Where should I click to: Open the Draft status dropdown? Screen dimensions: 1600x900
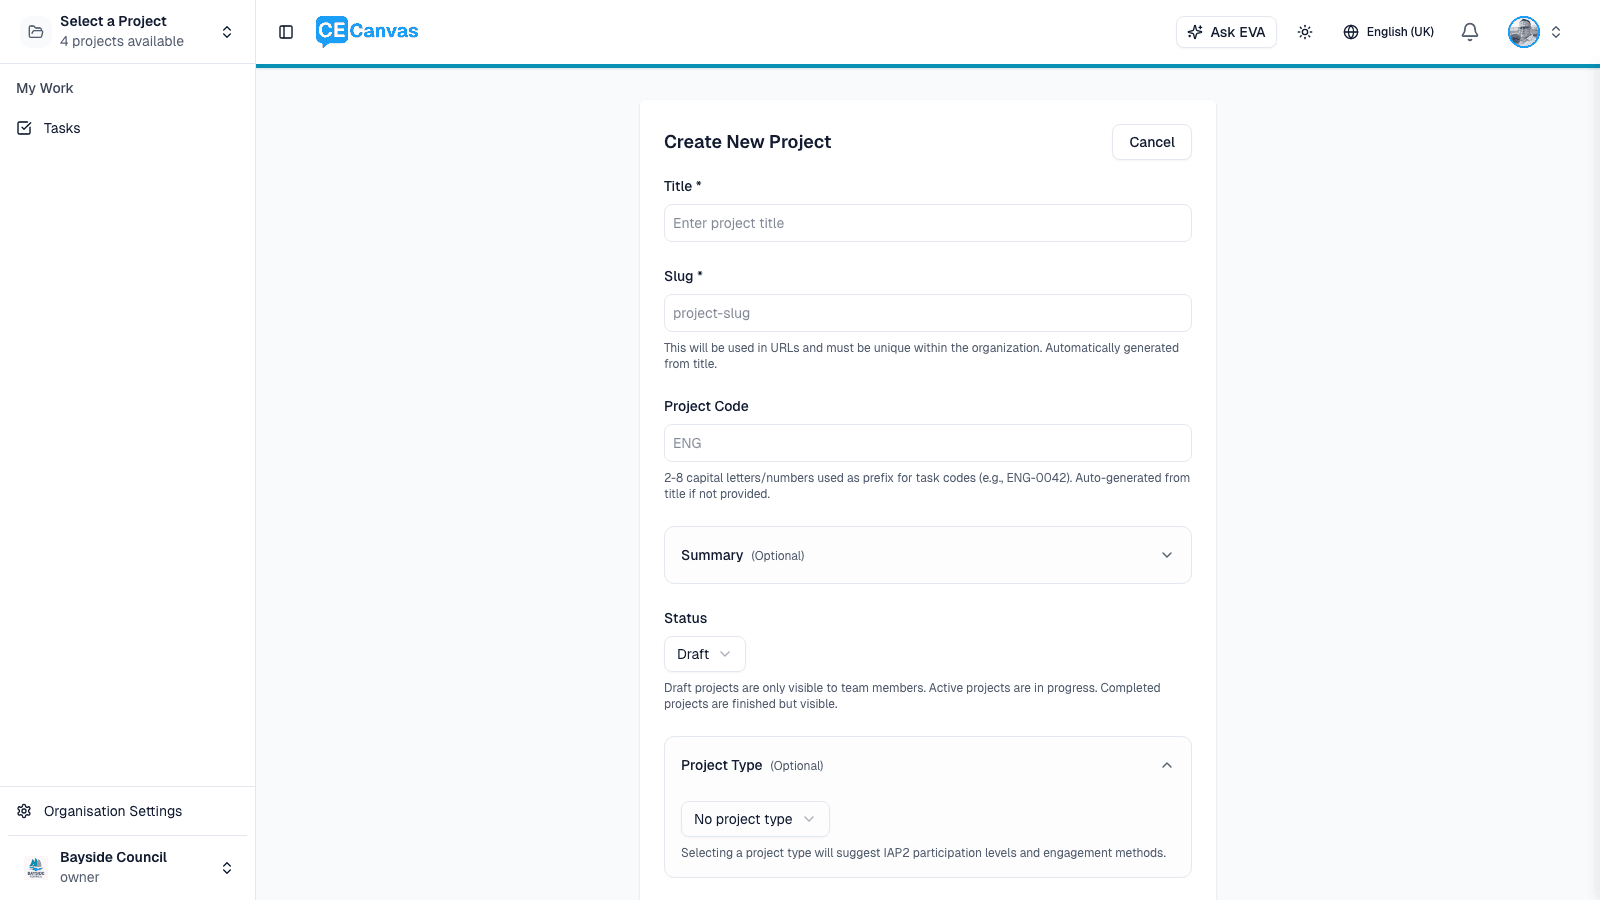click(704, 654)
